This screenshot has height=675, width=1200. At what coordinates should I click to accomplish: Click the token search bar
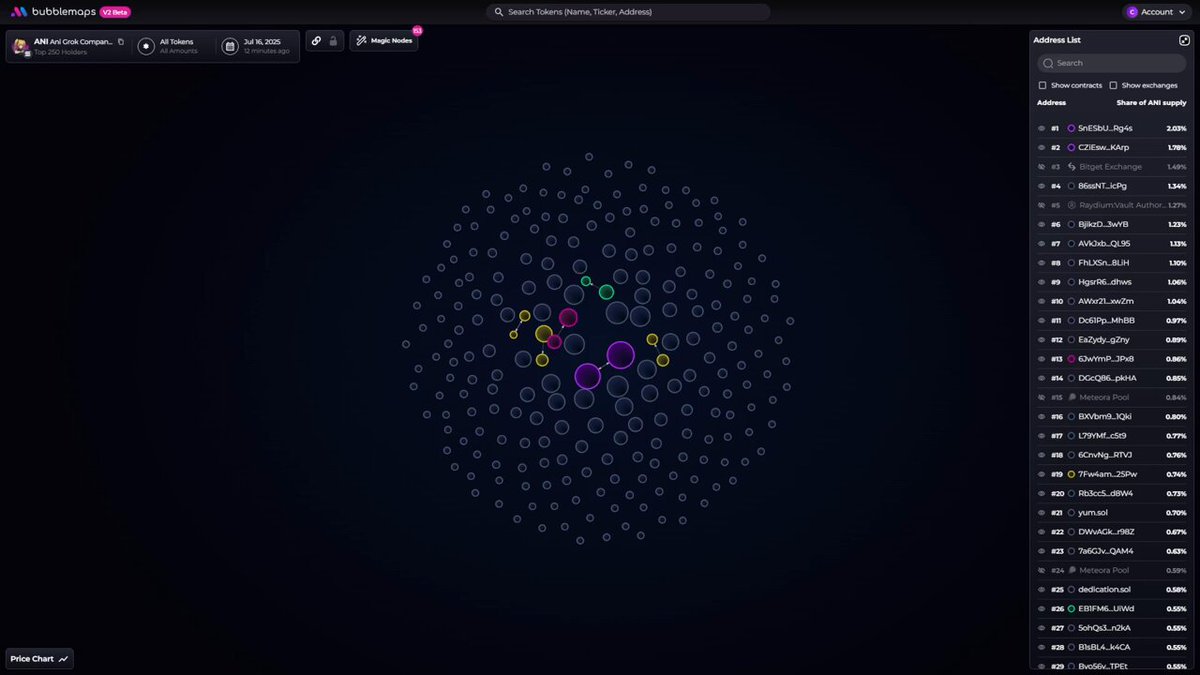point(628,12)
